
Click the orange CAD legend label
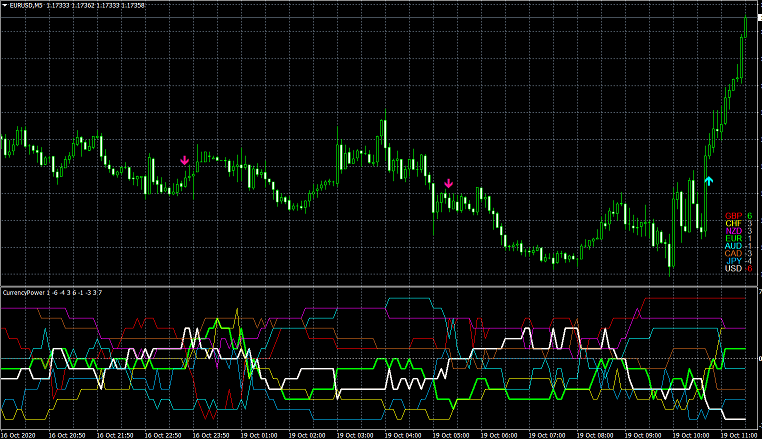coord(733,253)
